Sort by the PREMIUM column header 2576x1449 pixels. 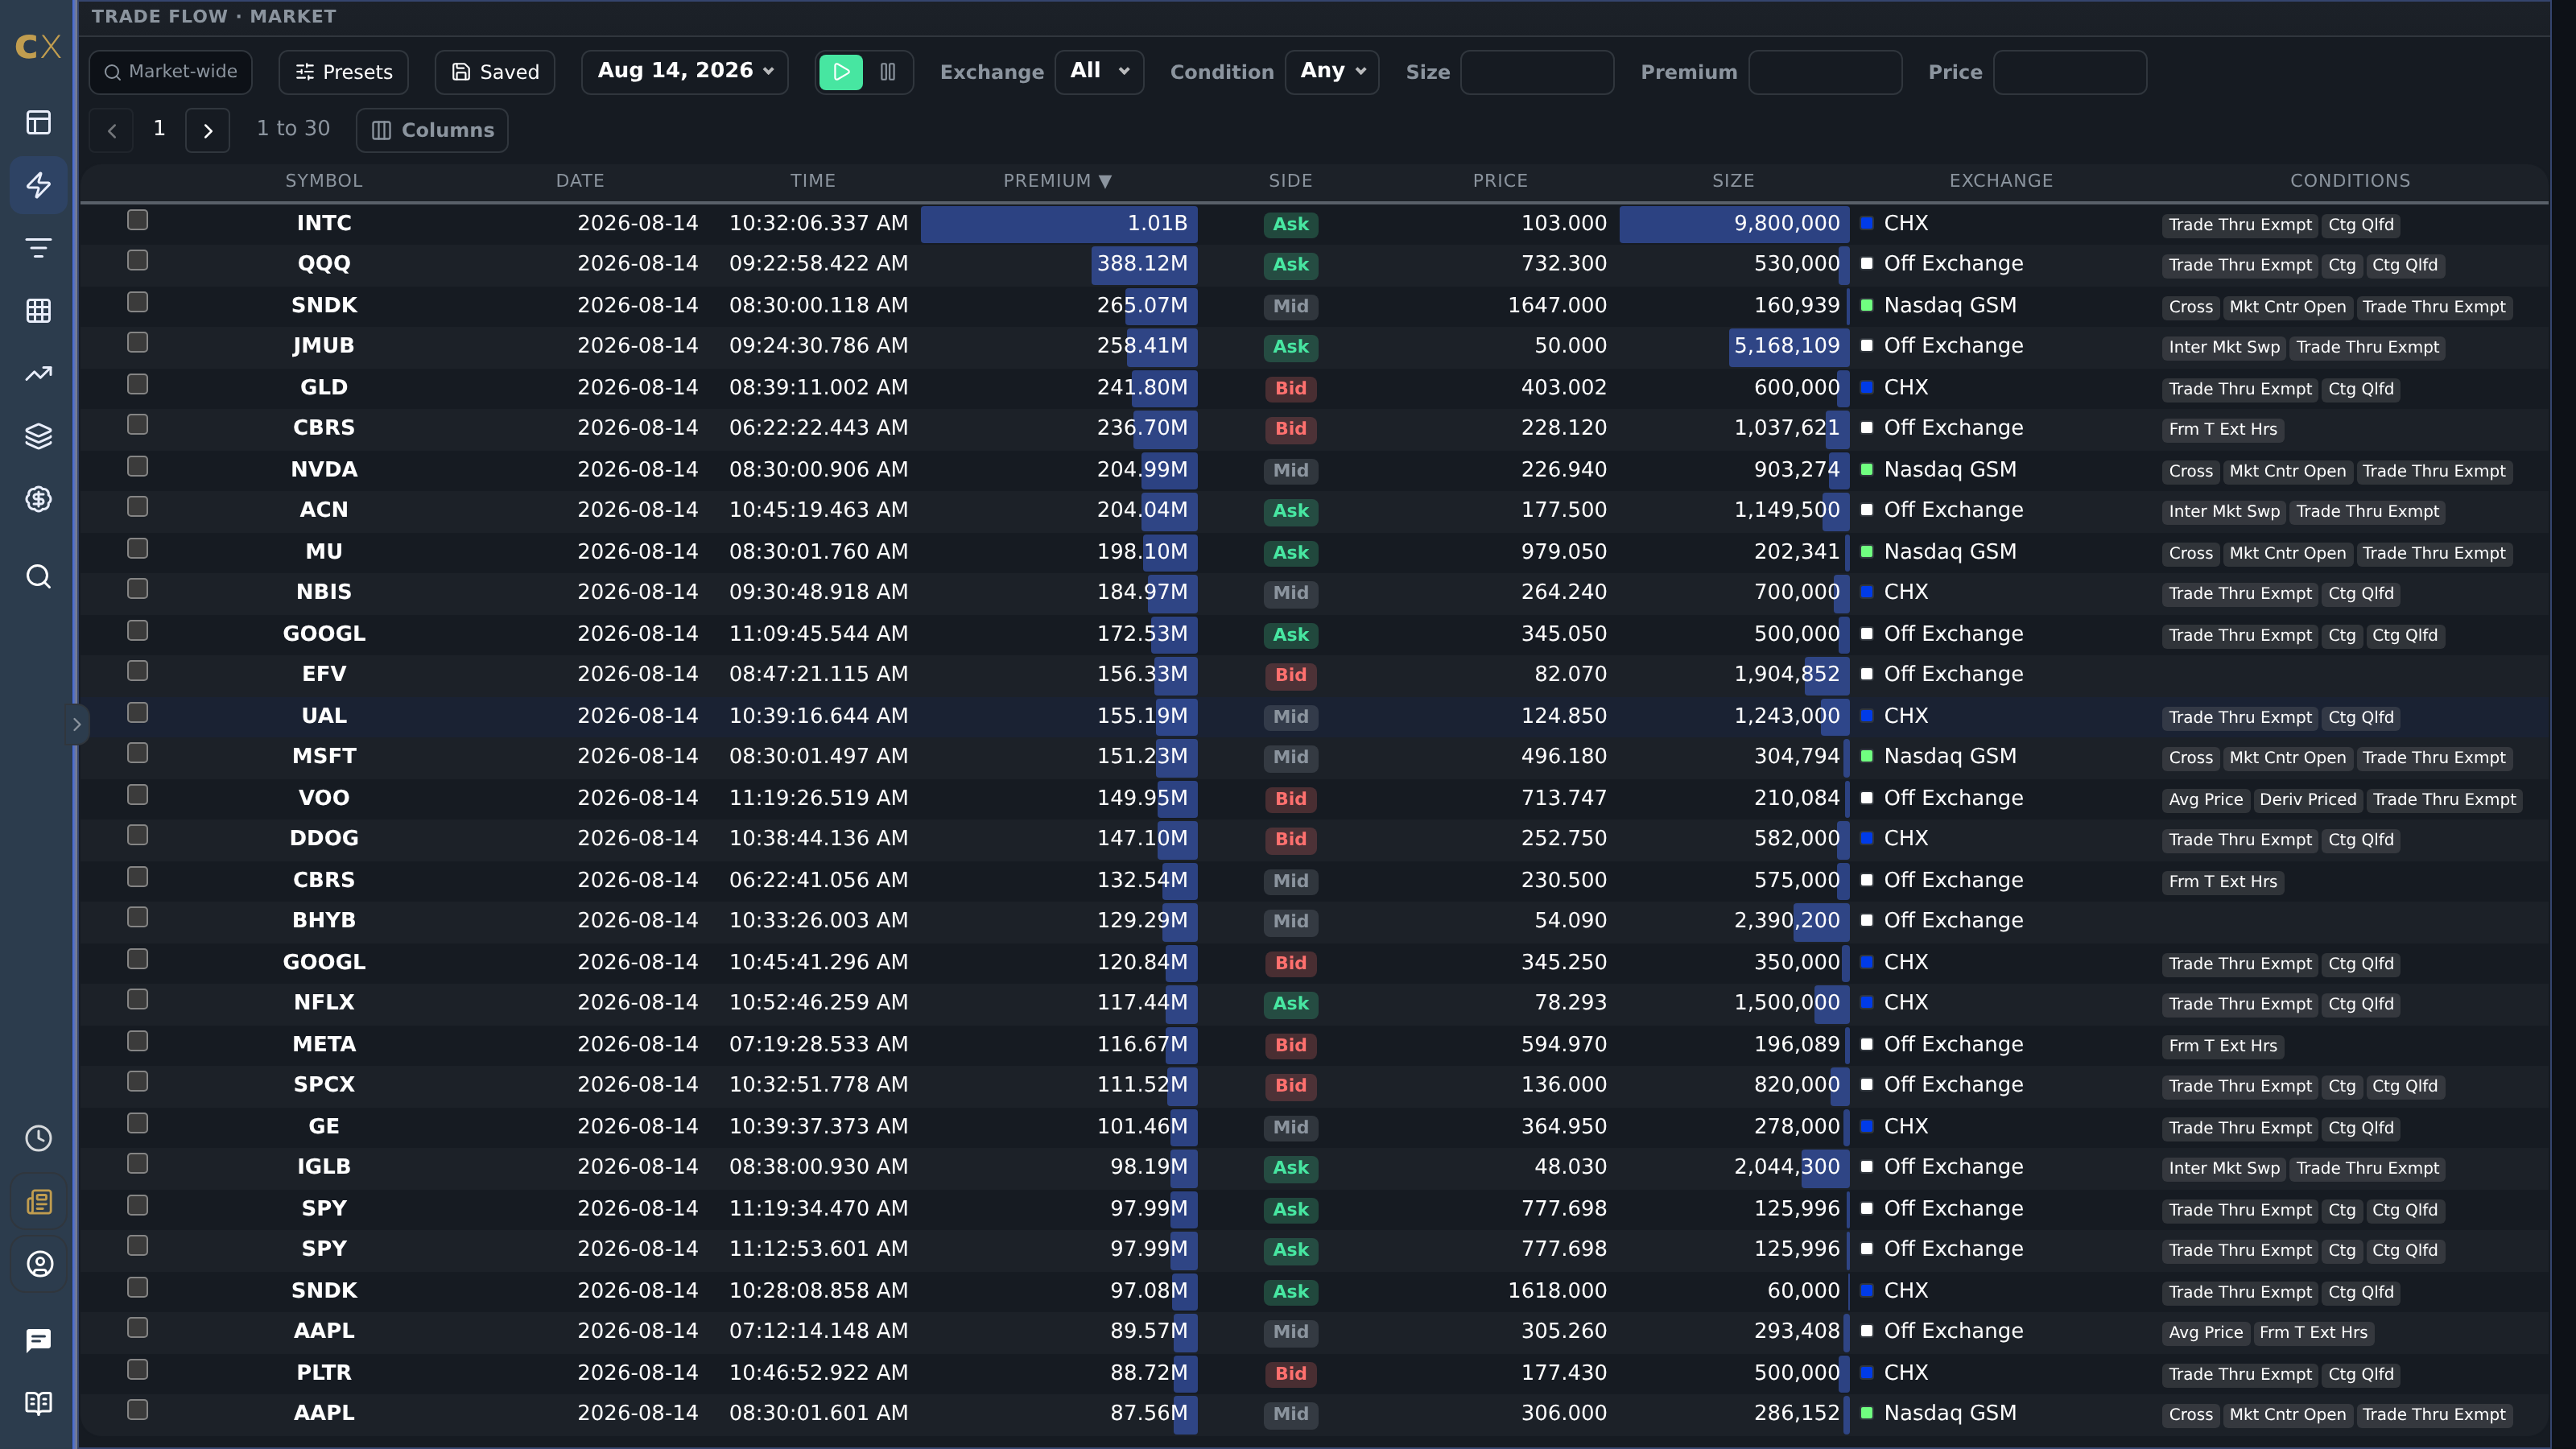[x=1057, y=181]
